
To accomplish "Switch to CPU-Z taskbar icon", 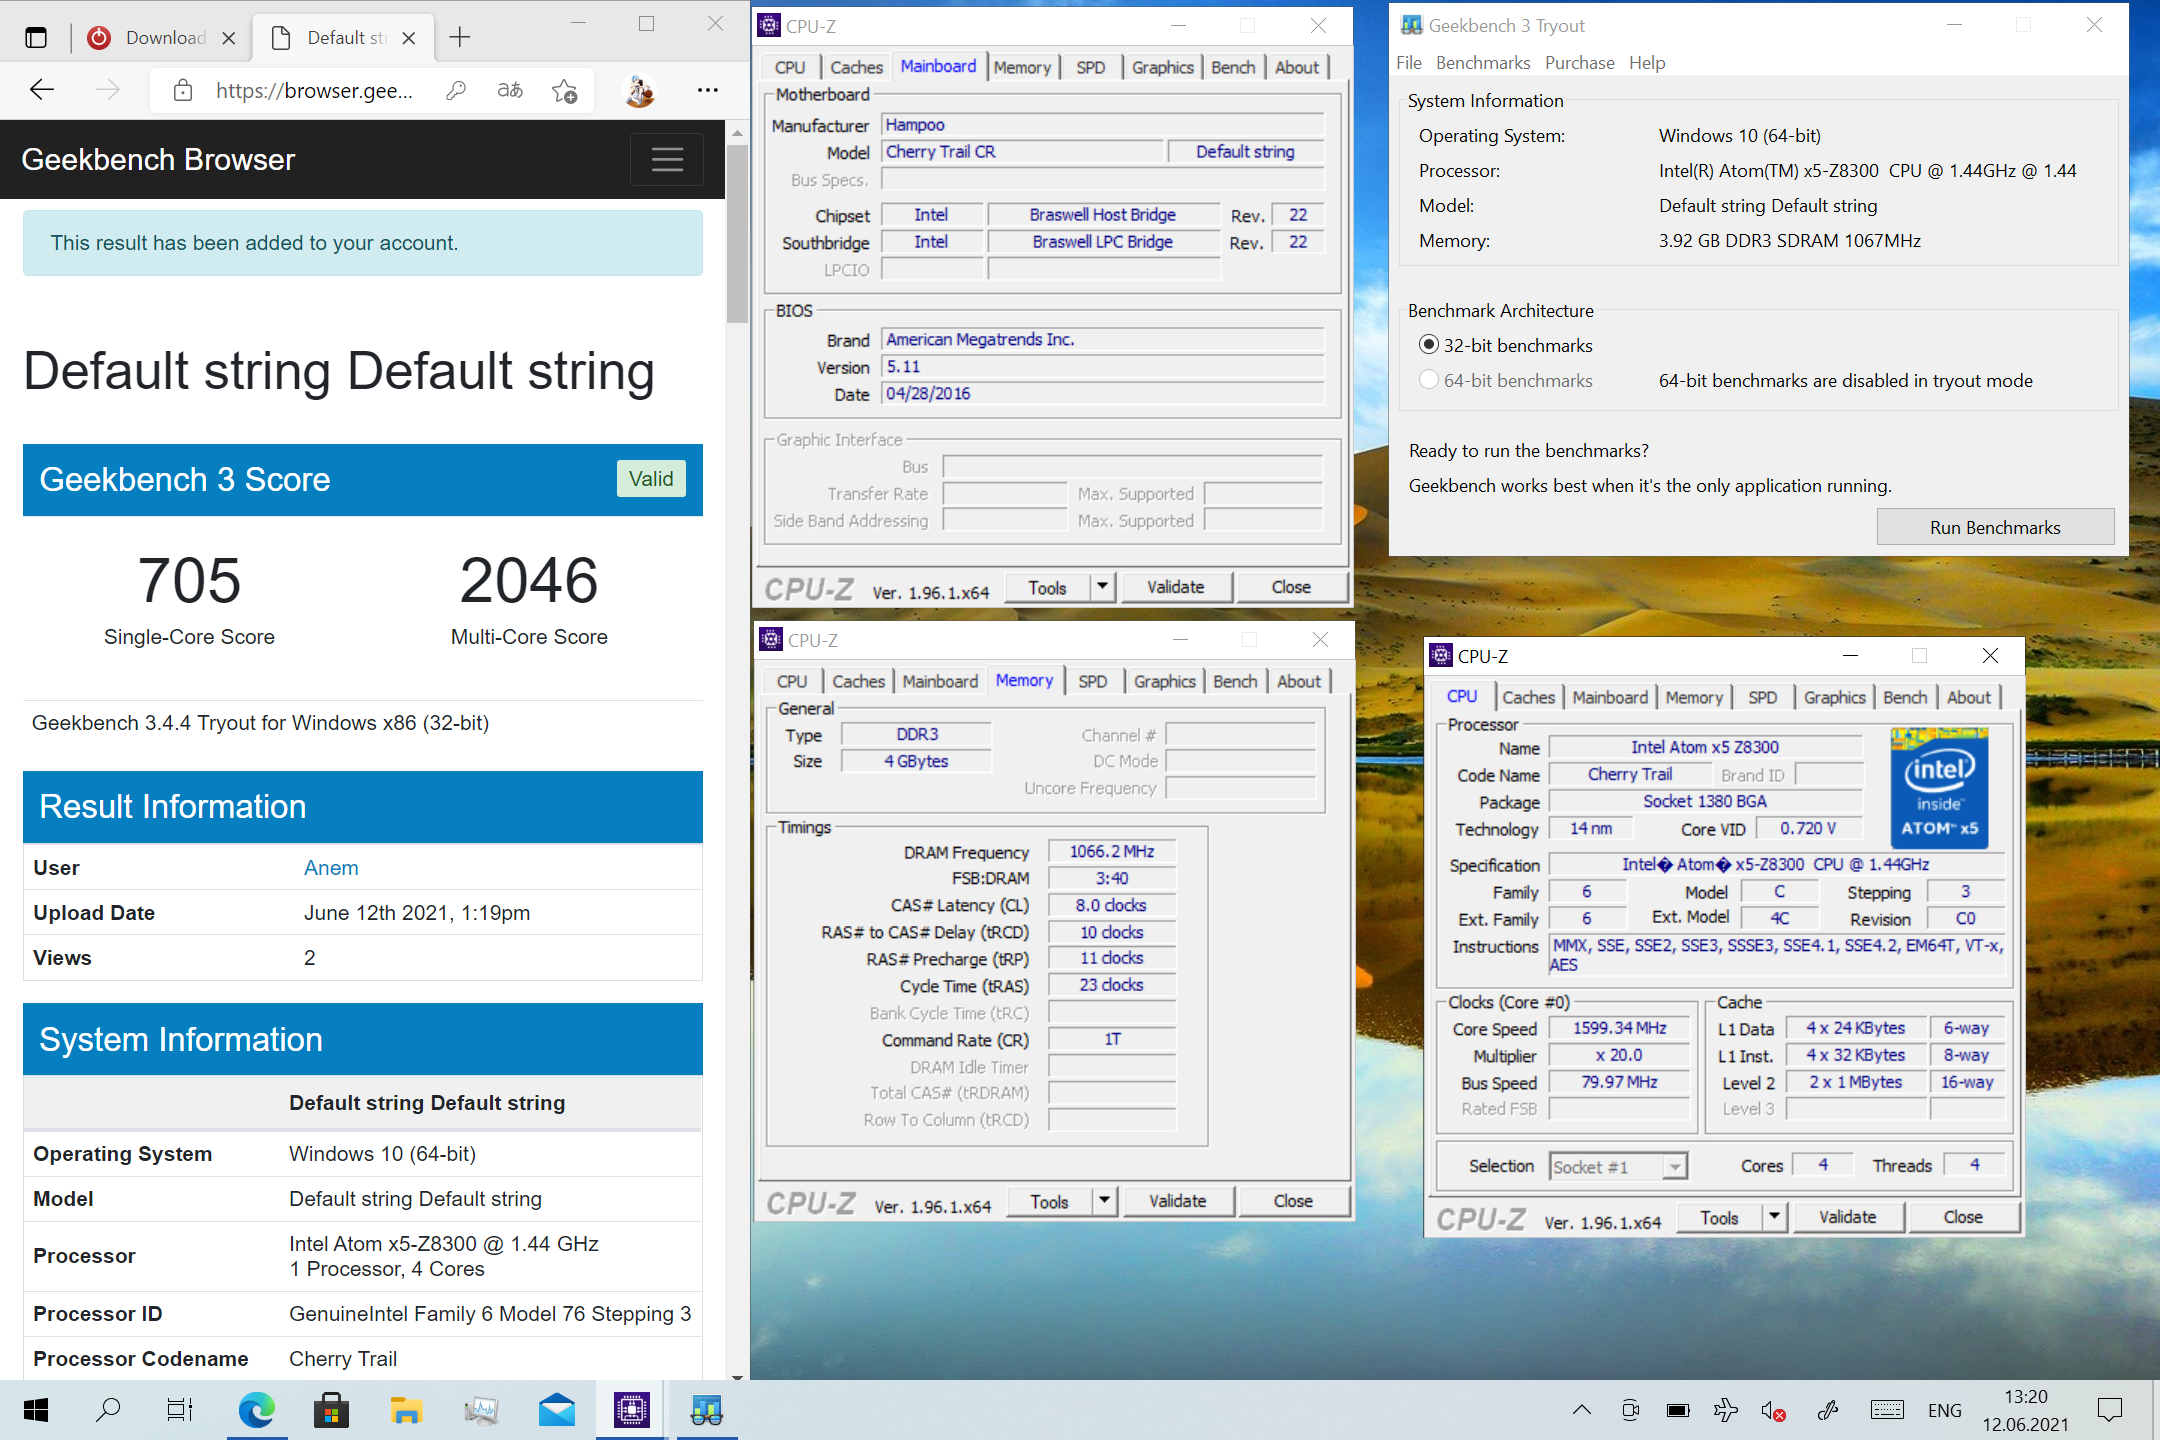I will tap(631, 1410).
